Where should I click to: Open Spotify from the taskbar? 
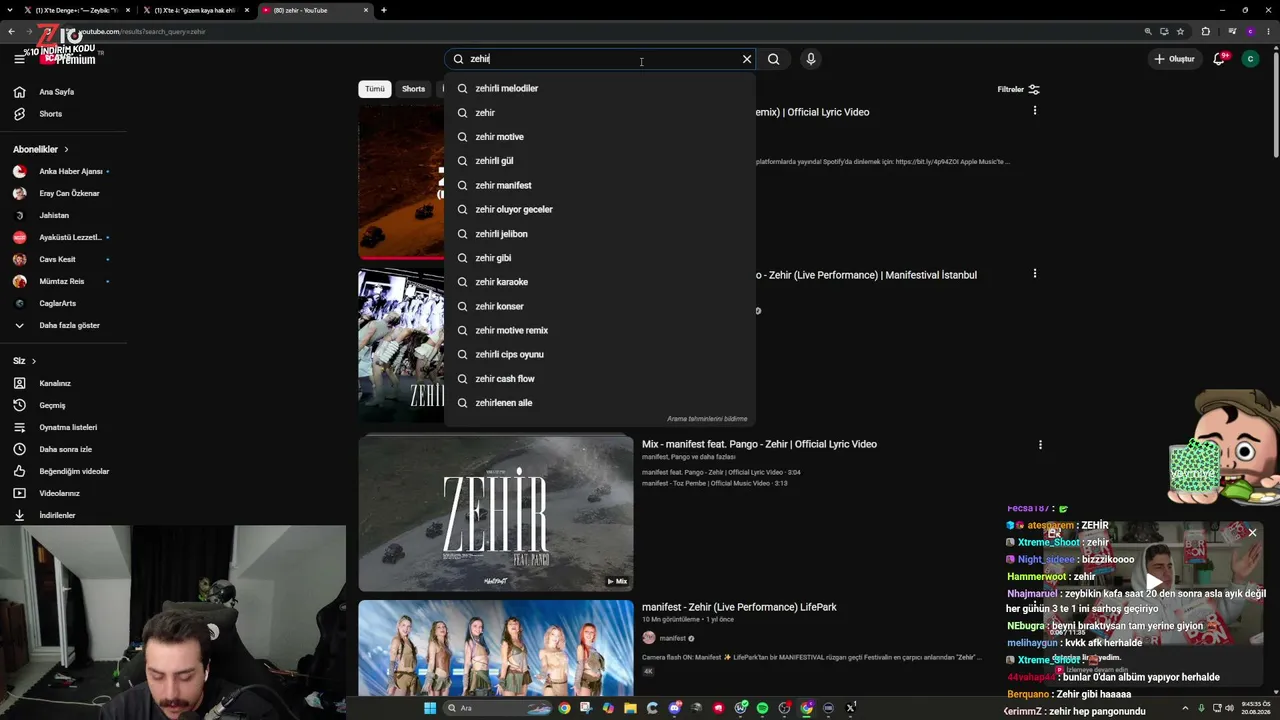coord(762,708)
